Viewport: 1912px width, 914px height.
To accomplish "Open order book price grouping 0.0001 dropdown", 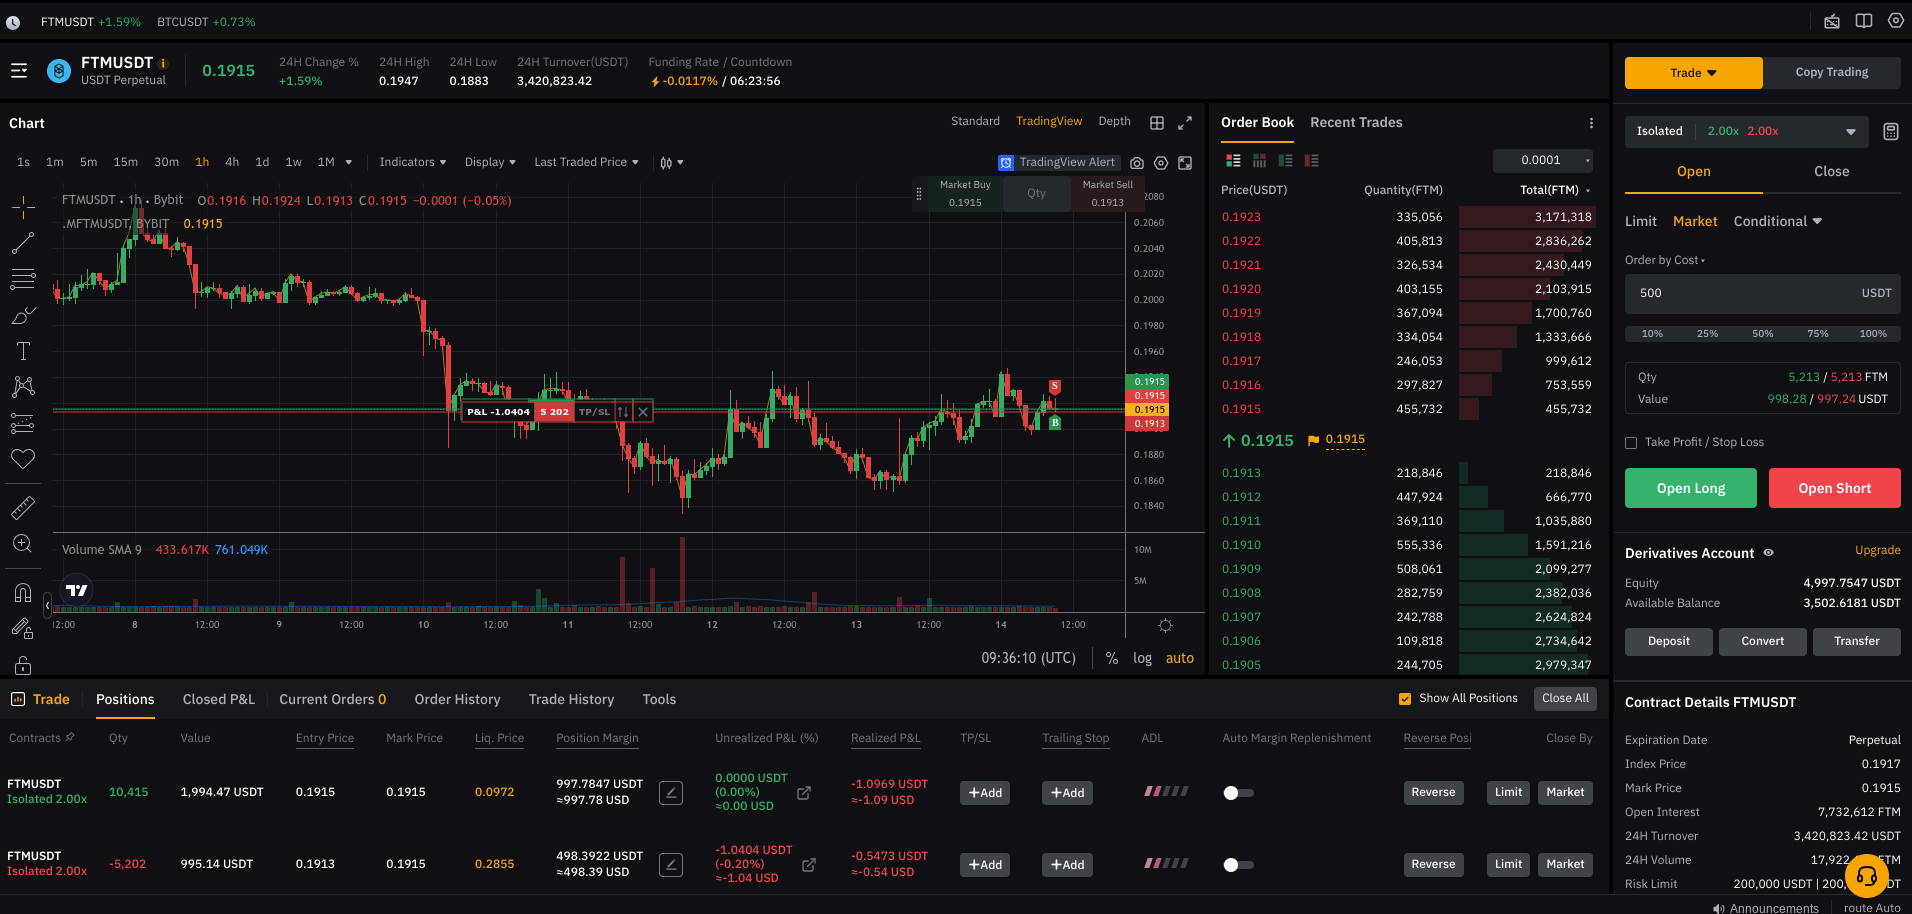I will coord(1543,160).
